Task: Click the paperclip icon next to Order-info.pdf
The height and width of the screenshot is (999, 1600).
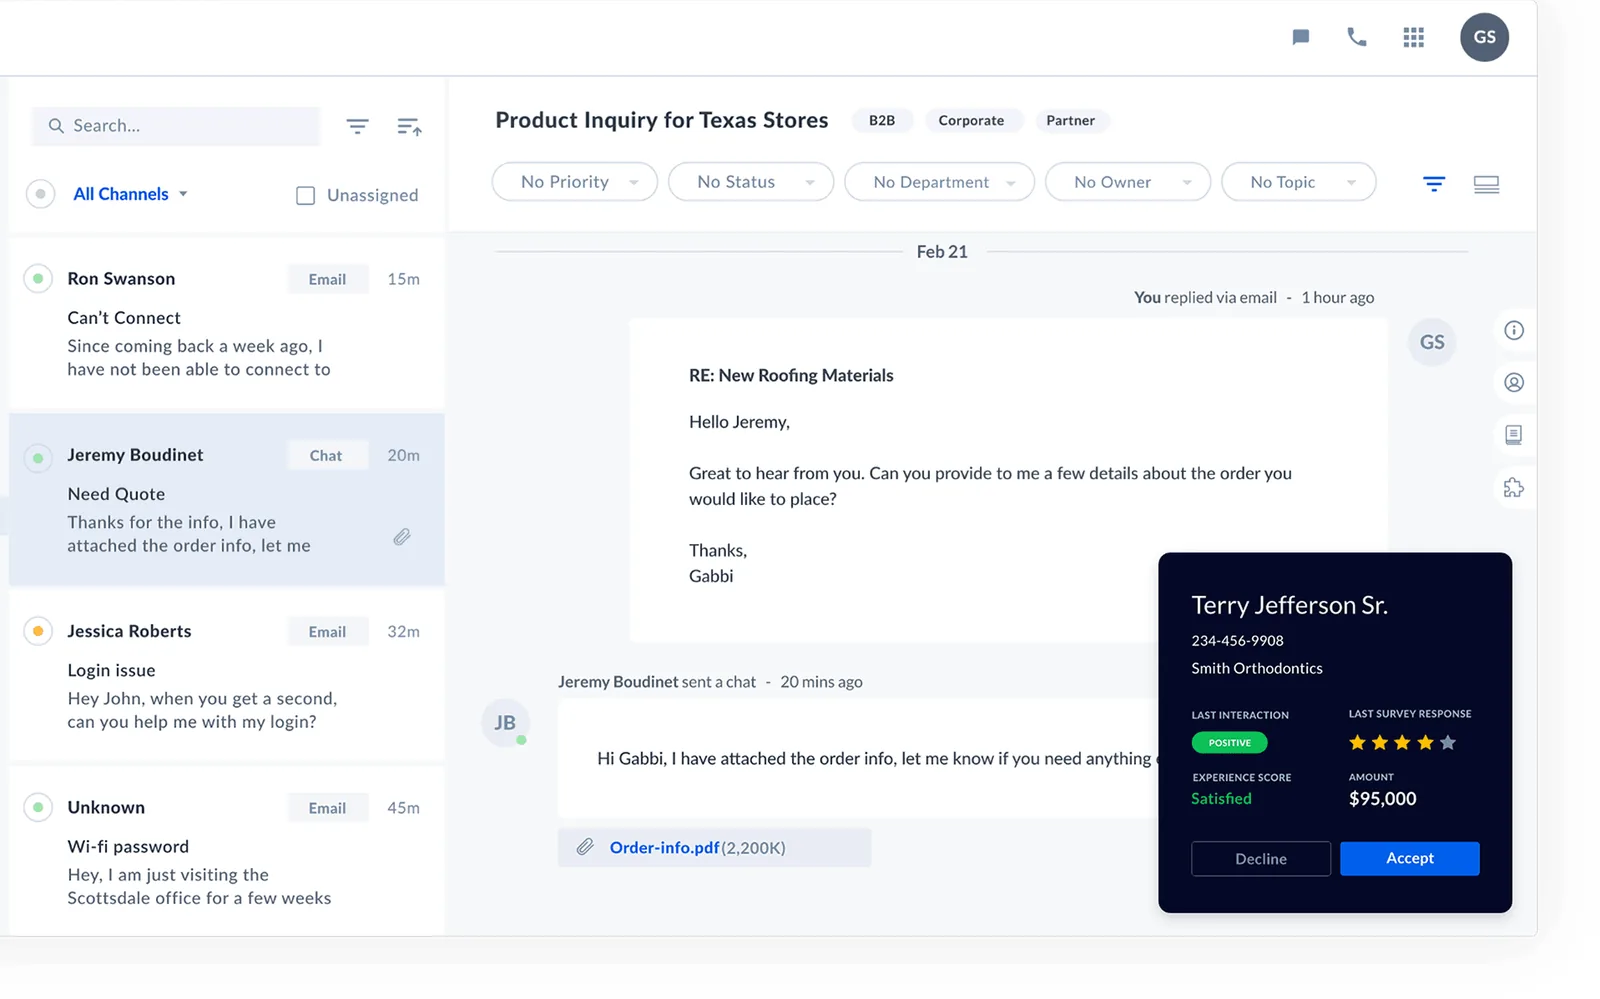Action: coord(585,847)
